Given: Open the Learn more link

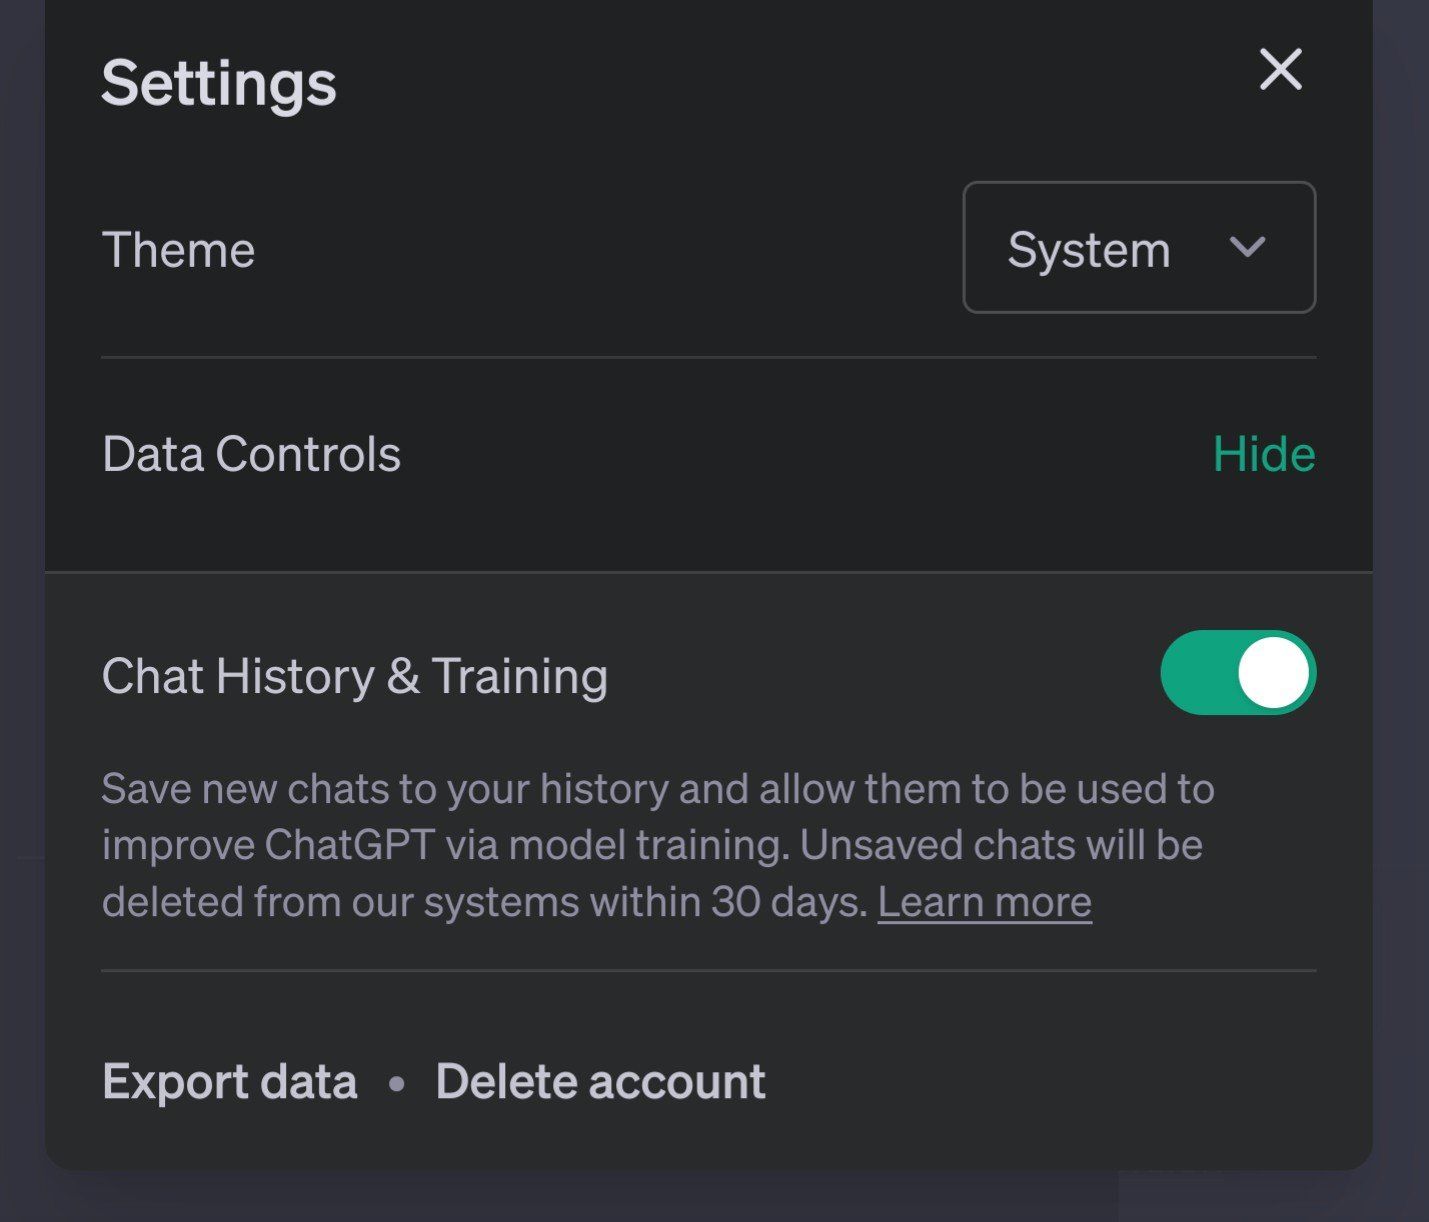Looking at the screenshot, I should coord(985,902).
